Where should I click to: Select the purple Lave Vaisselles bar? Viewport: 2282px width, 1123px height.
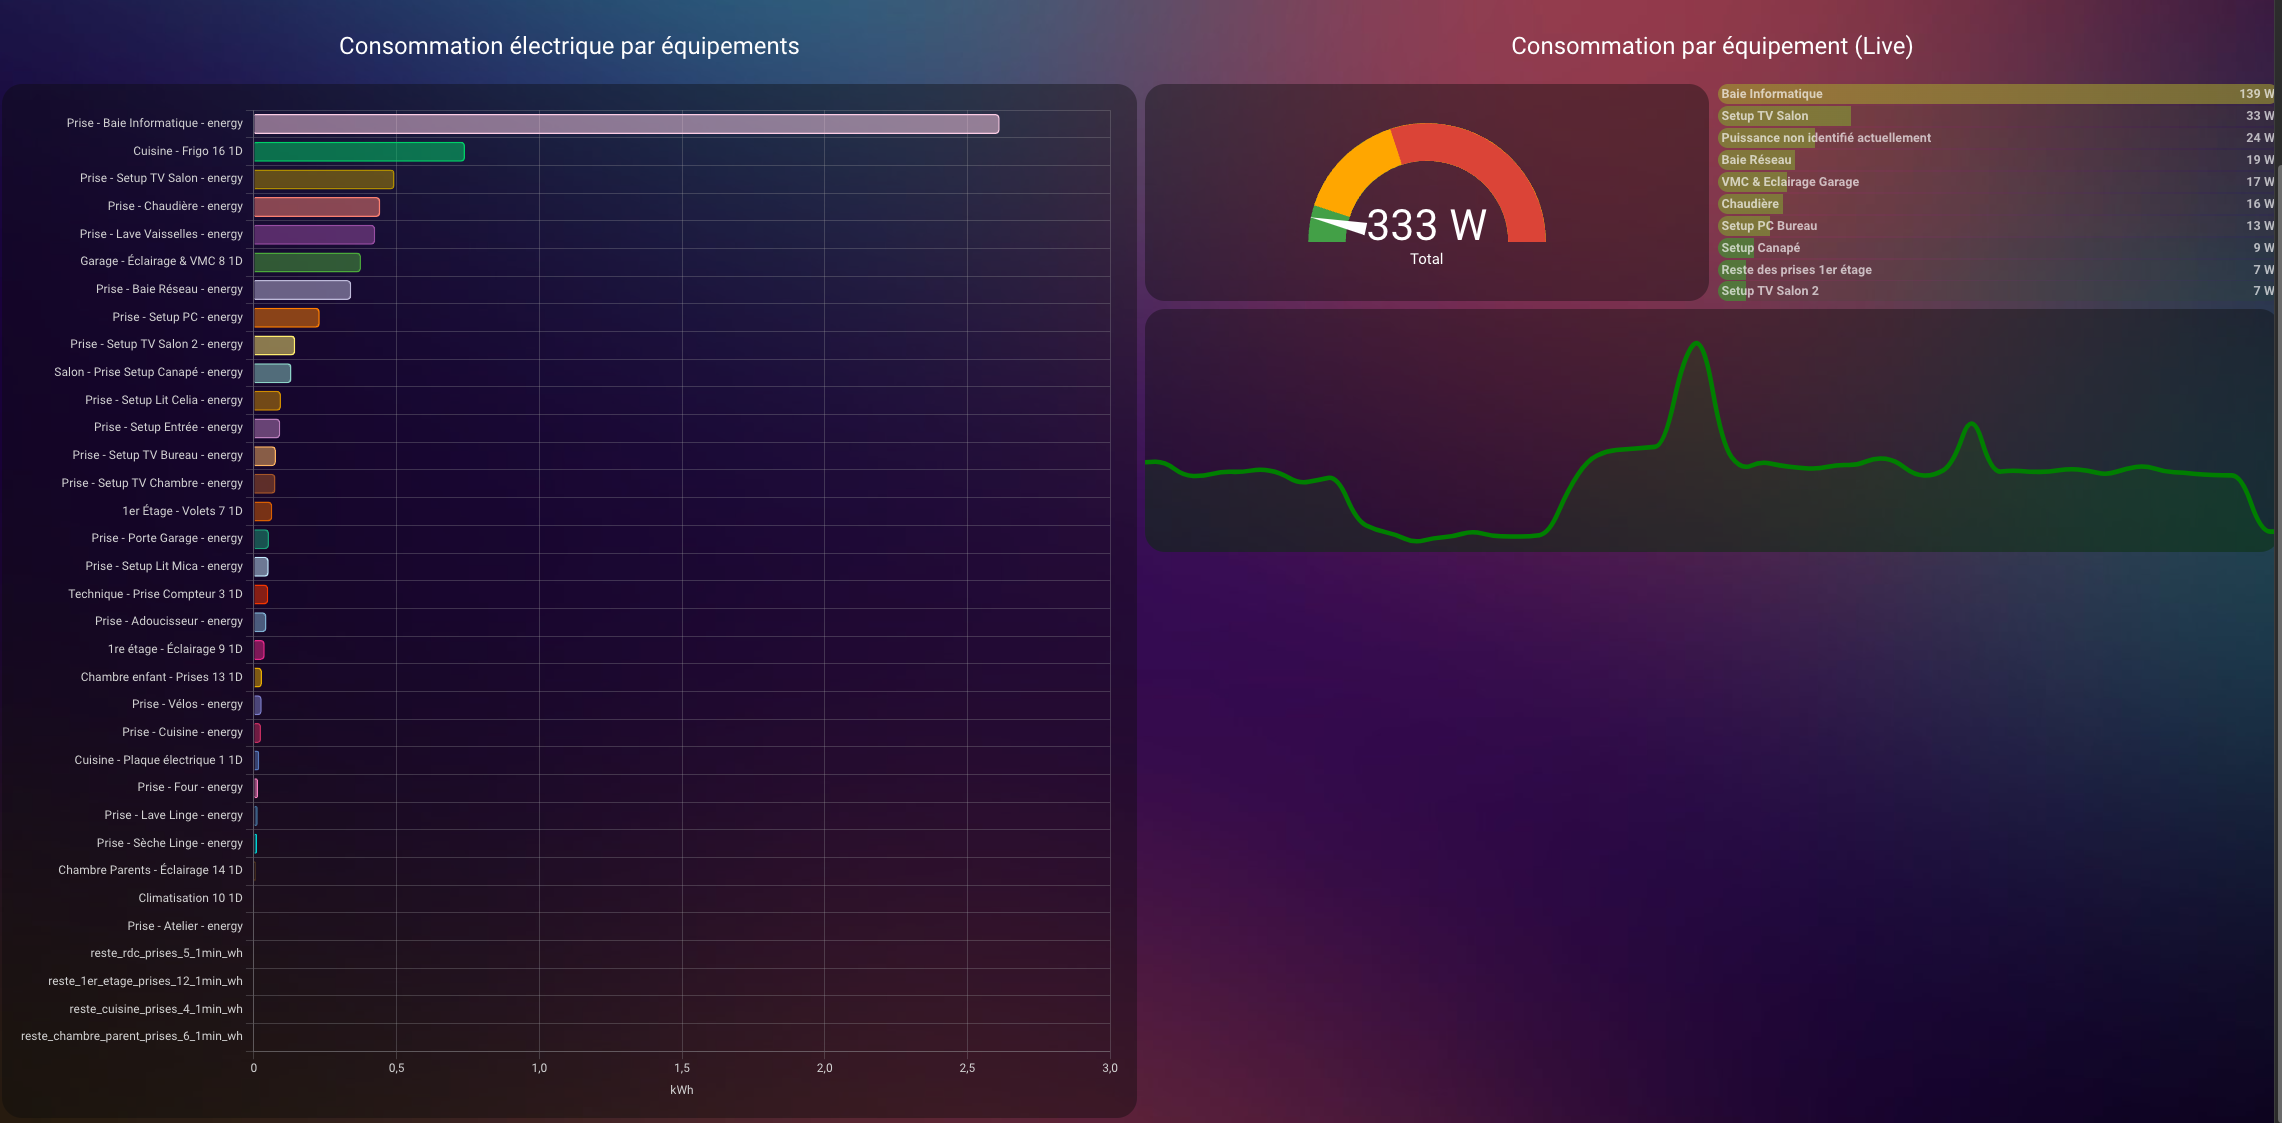314,235
